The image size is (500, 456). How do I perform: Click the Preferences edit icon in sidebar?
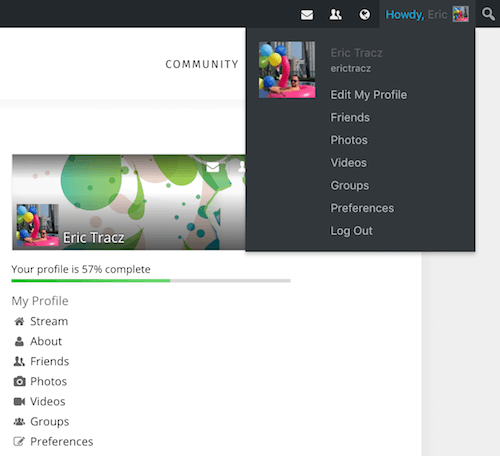[19, 441]
